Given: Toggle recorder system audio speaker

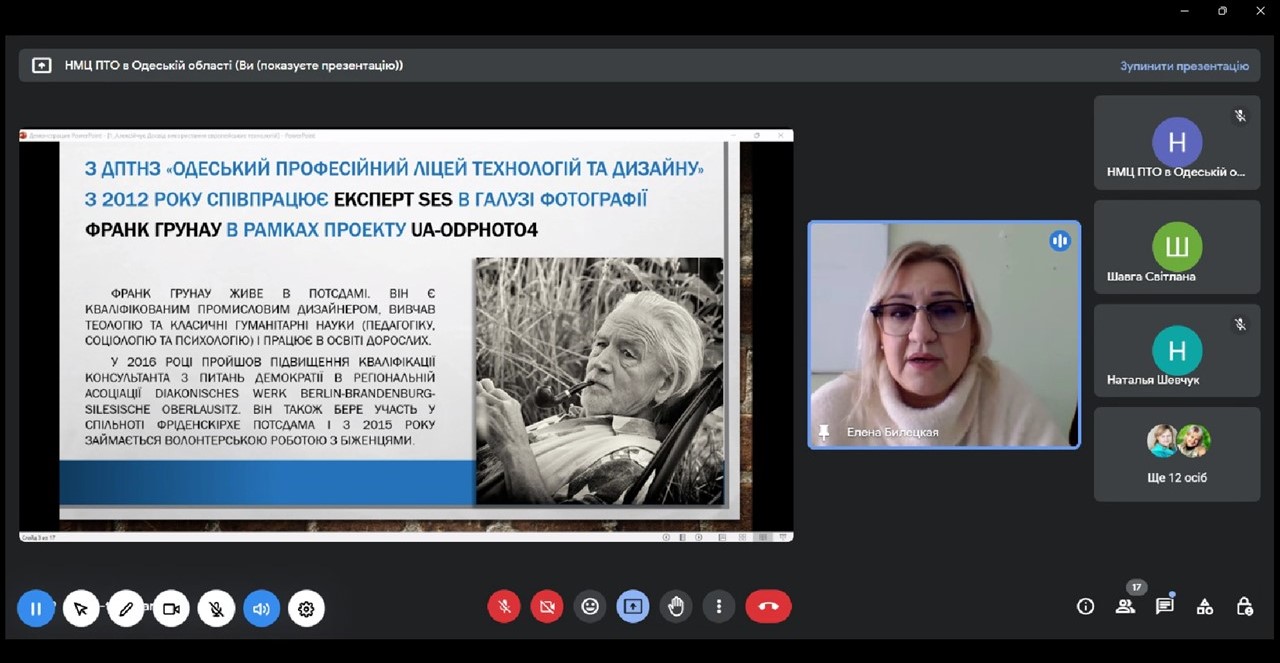Looking at the screenshot, I should point(261,608).
